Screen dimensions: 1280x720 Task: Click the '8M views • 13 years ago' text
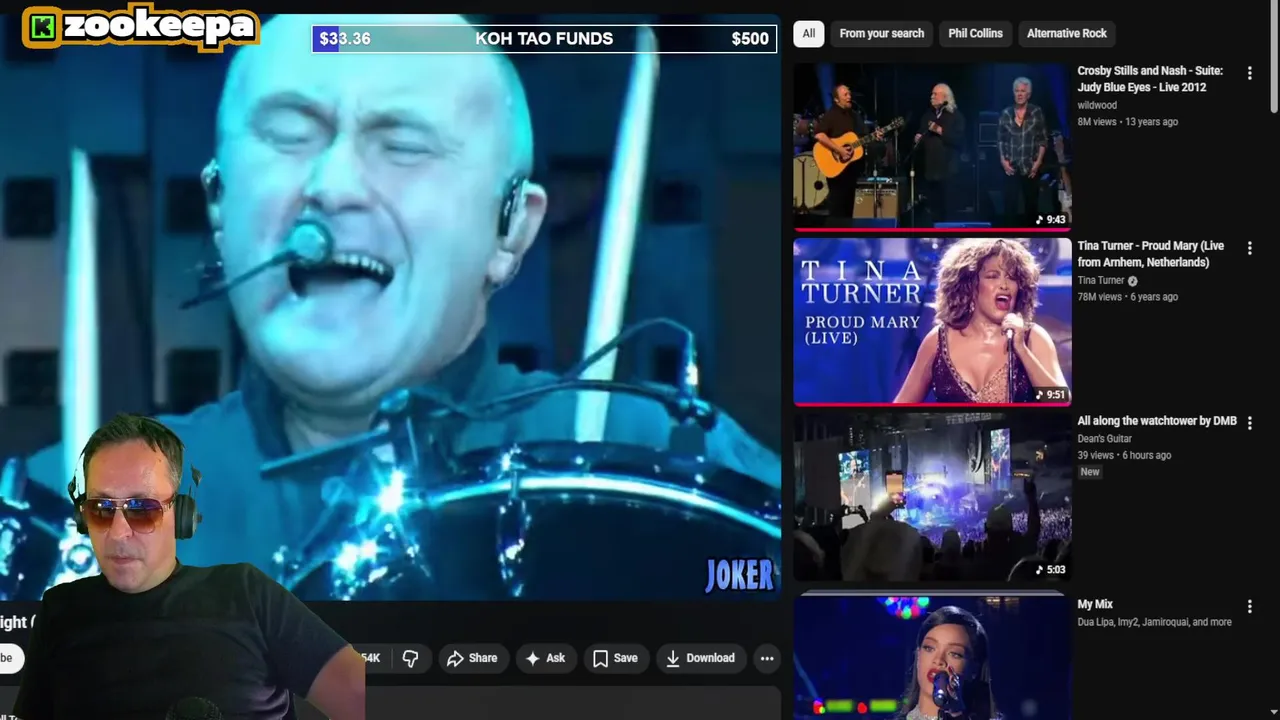point(1127,122)
